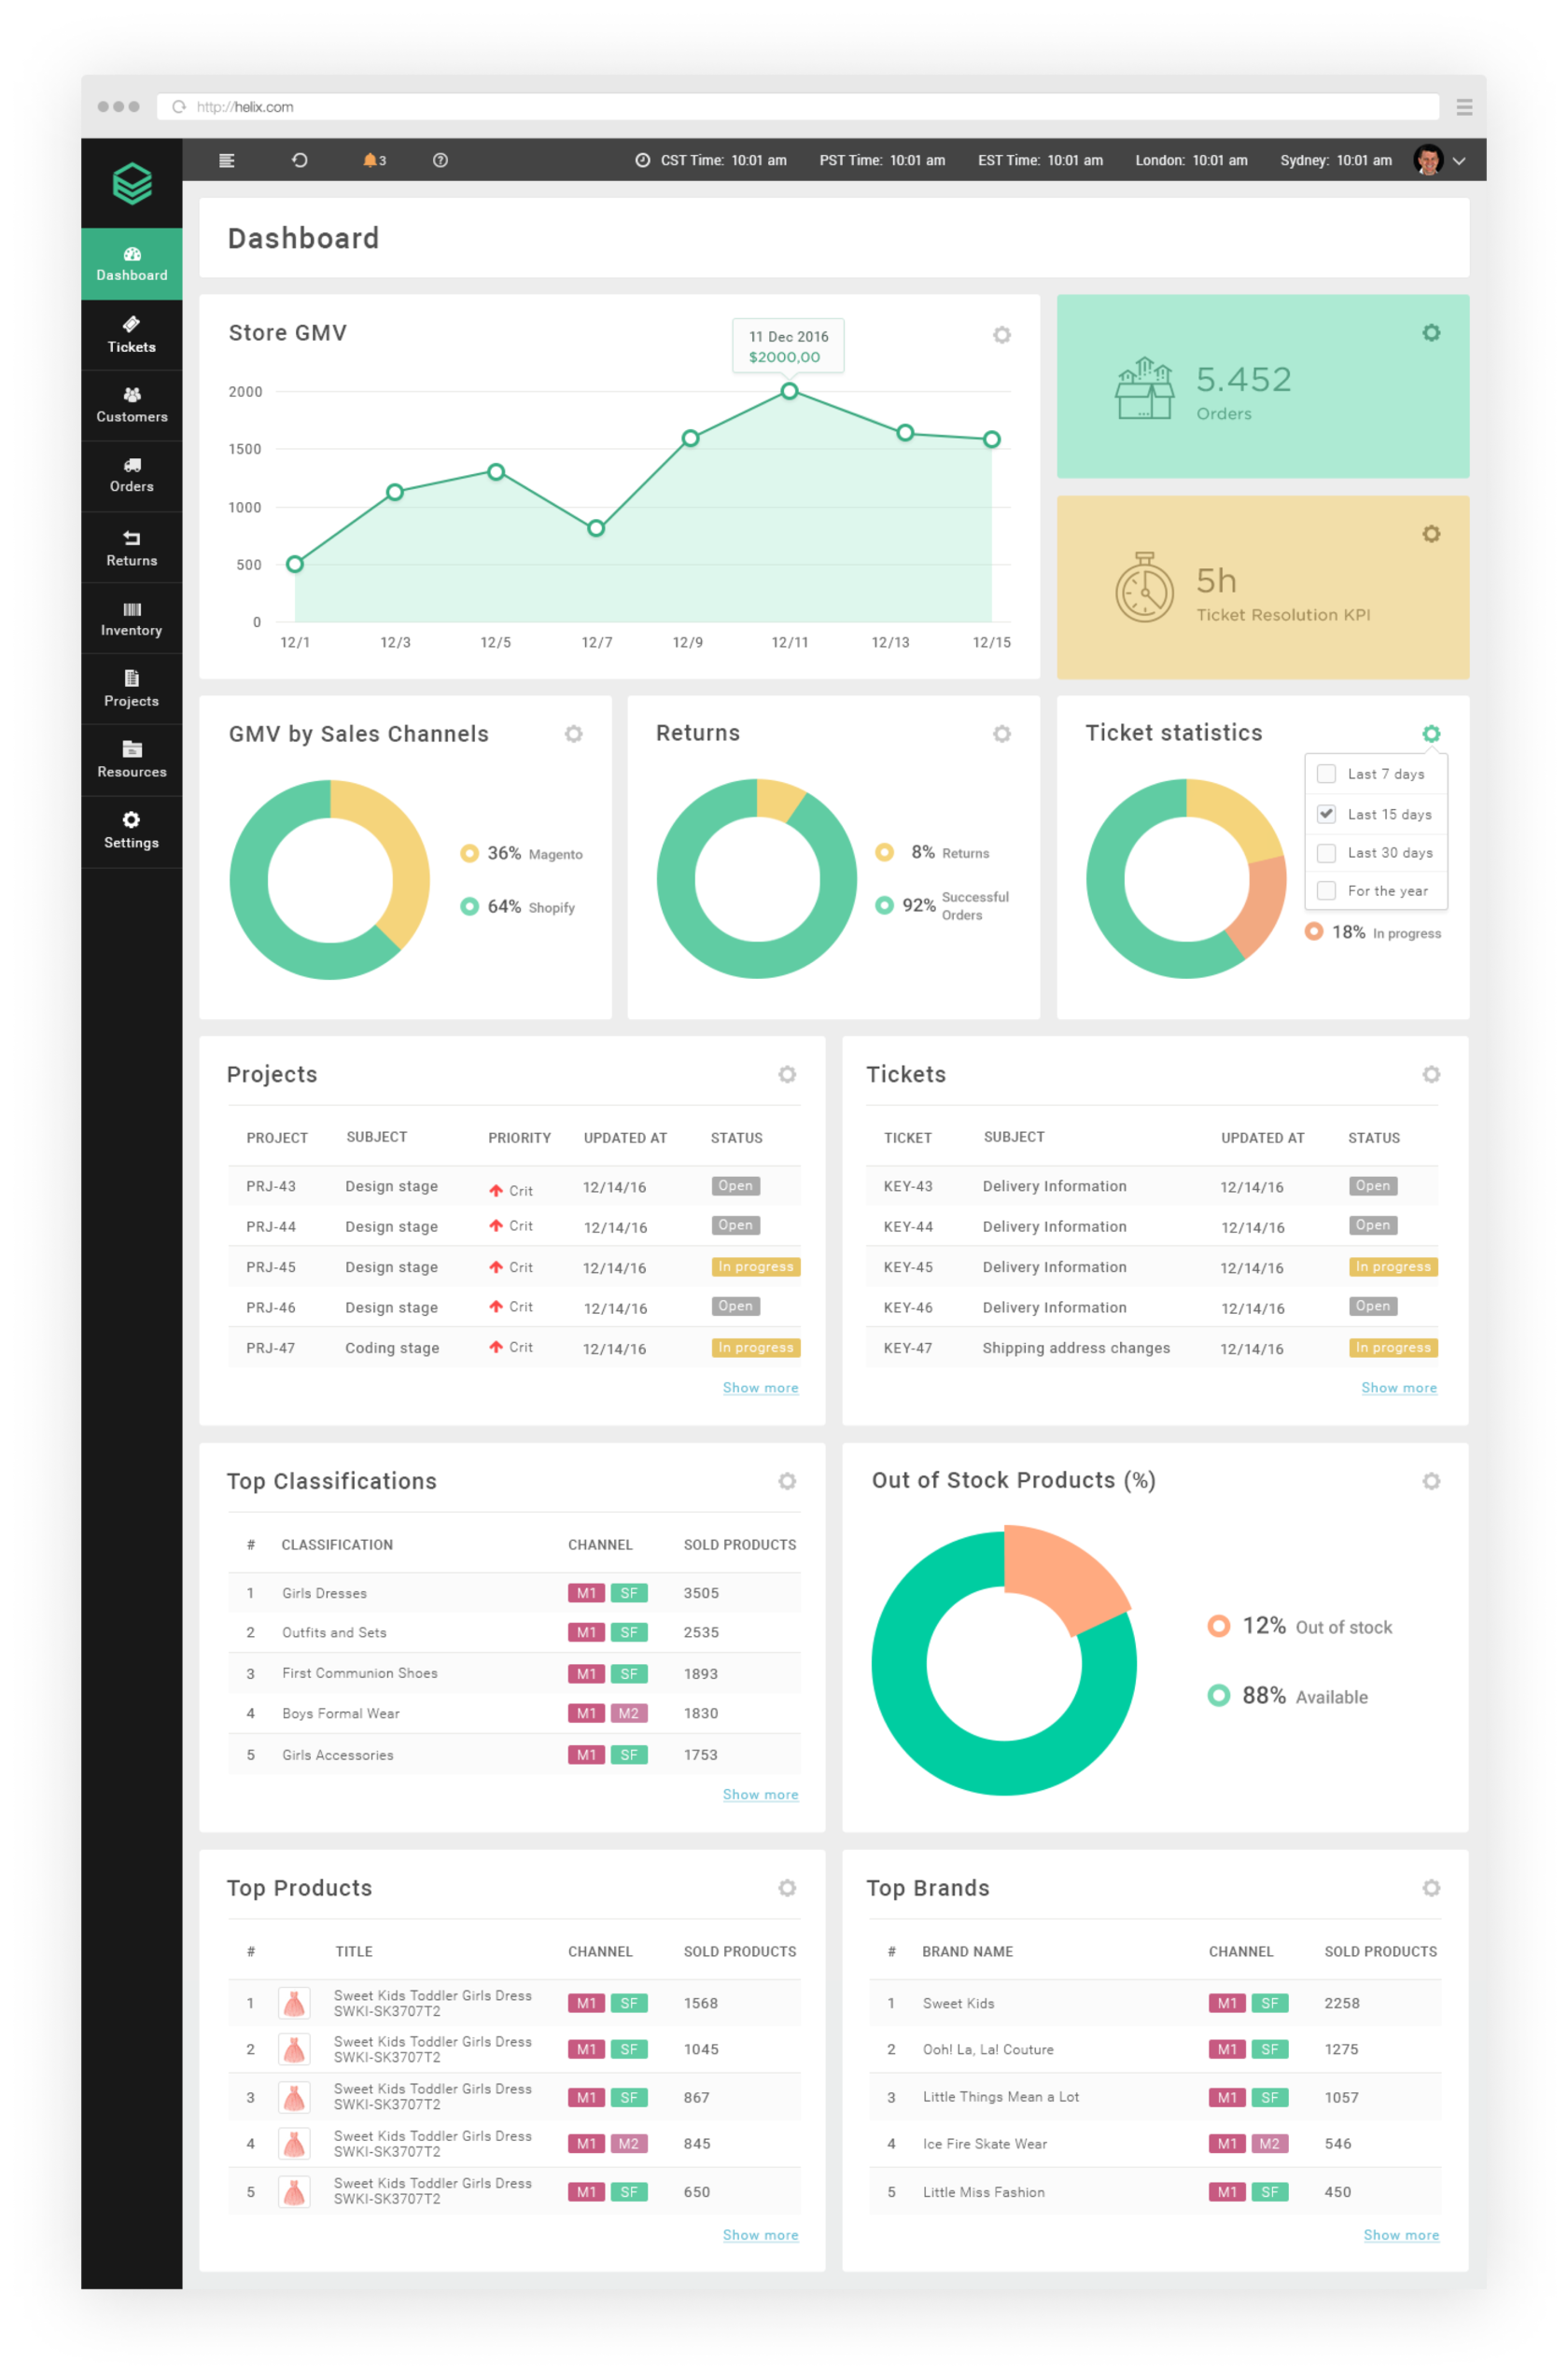Viewport: 1568px width, 2377px height.
Task: Open the Tickets section in the sidebar
Action: (131, 335)
